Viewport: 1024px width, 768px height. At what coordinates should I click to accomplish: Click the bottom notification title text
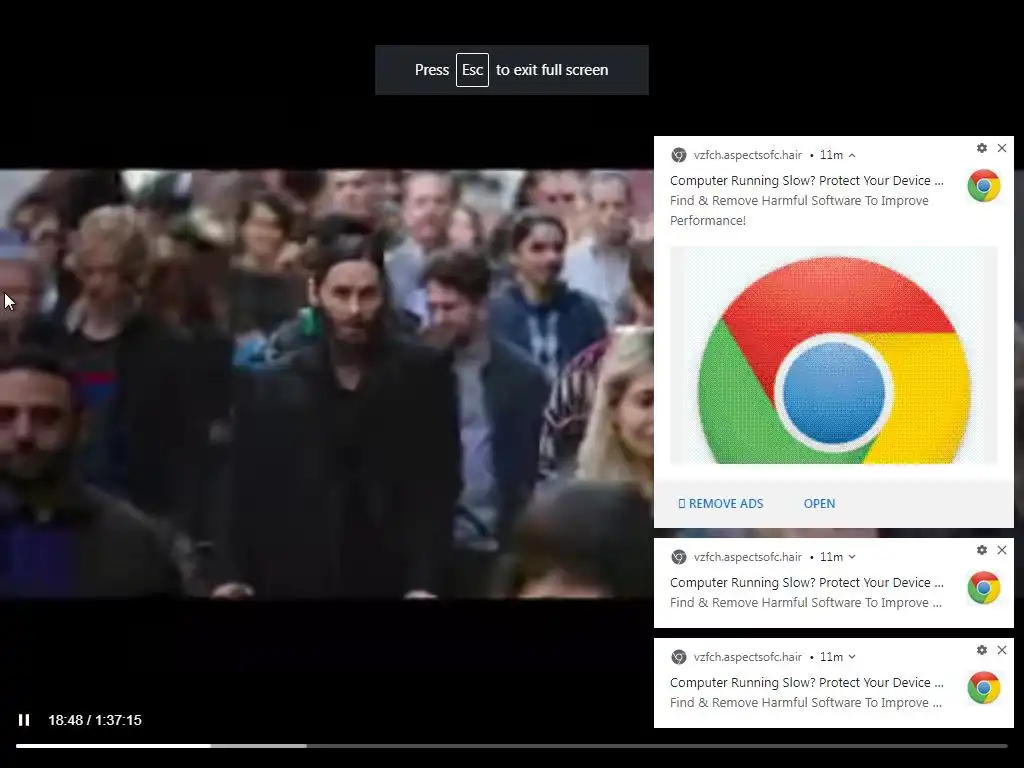pyautogui.click(x=807, y=682)
